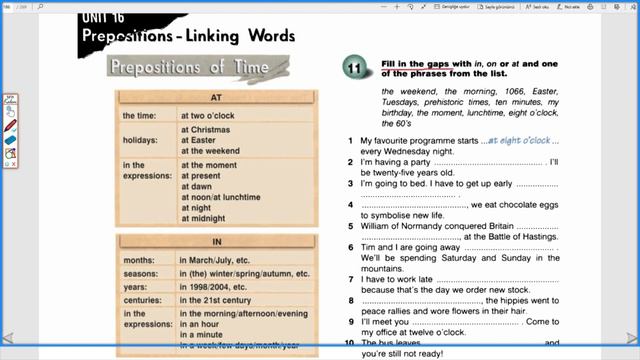This screenshot has height=360, width=640.
Task: Click 'in March/July, etc.' months entry
Action: tap(215, 260)
